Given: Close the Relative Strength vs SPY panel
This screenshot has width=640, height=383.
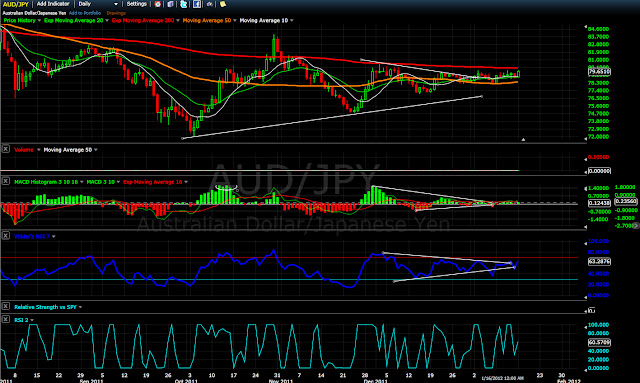Looking at the screenshot, I should (x=6, y=306).
